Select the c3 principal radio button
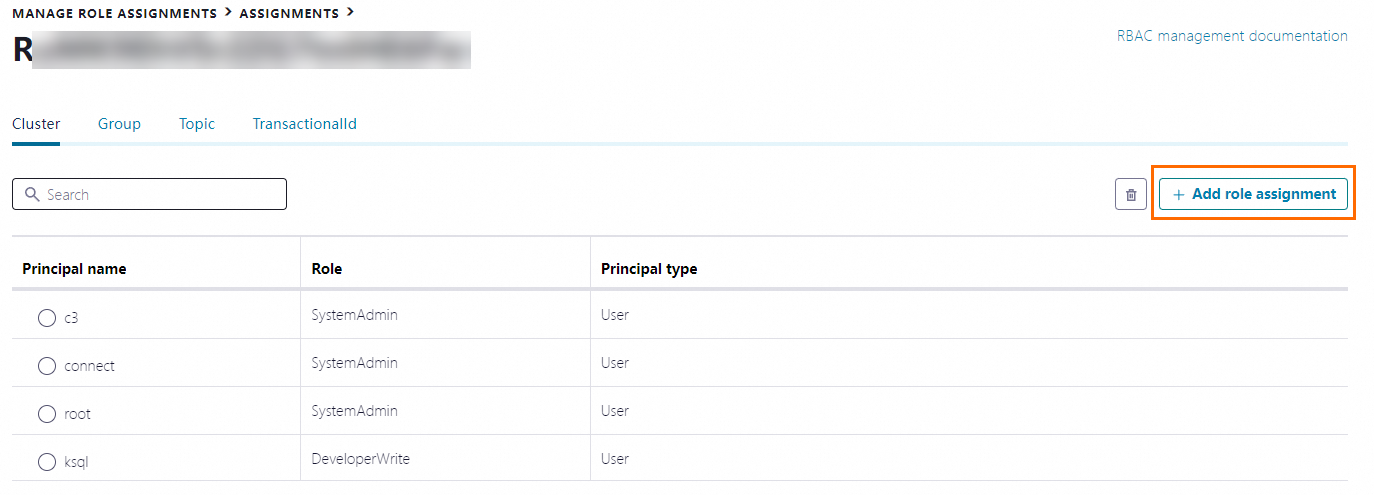 coord(46,318)
